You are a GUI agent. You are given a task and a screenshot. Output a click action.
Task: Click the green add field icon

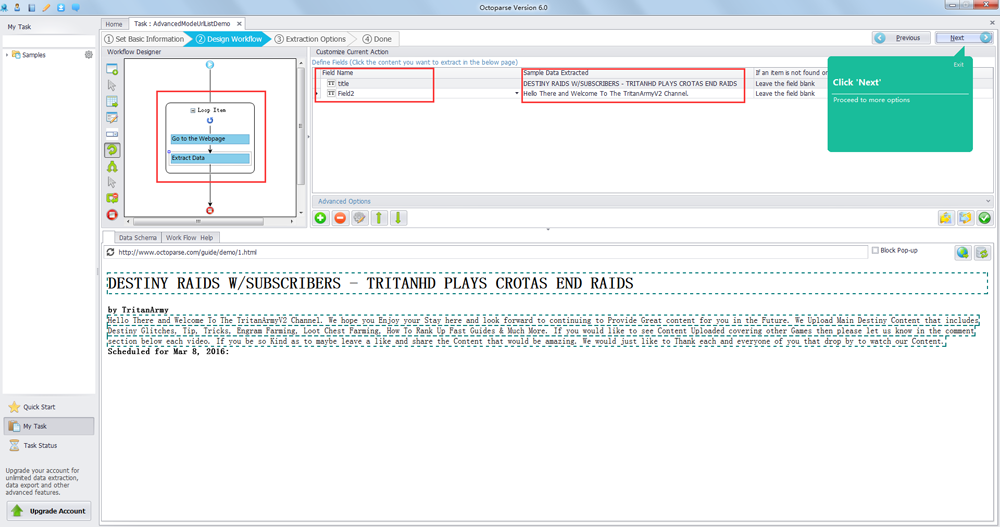321,218
